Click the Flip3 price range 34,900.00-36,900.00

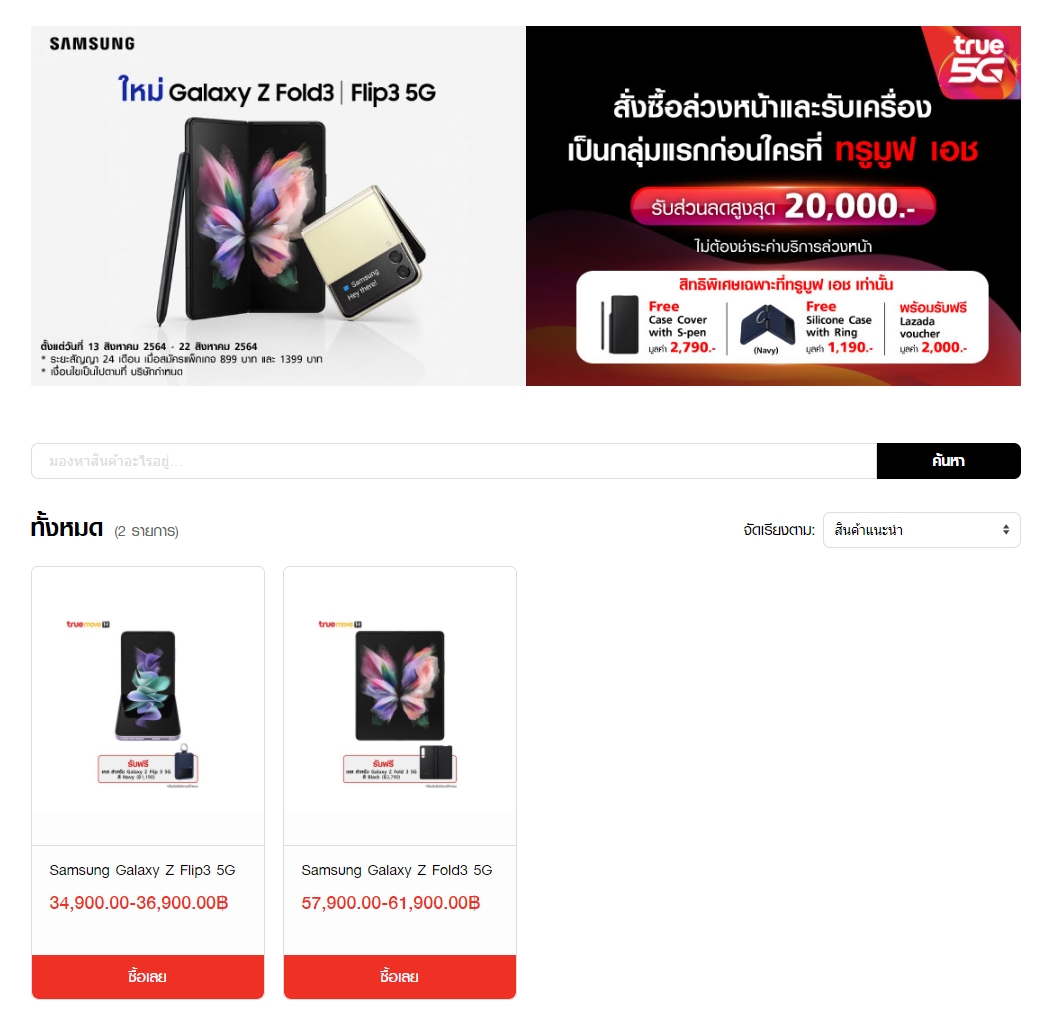tap(139, 903)
